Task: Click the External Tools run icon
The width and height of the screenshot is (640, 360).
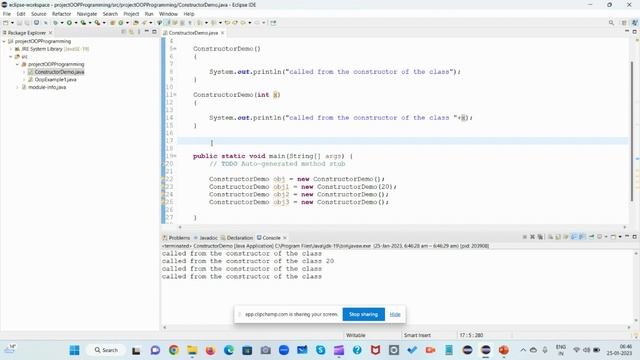Action: [98, 23]
